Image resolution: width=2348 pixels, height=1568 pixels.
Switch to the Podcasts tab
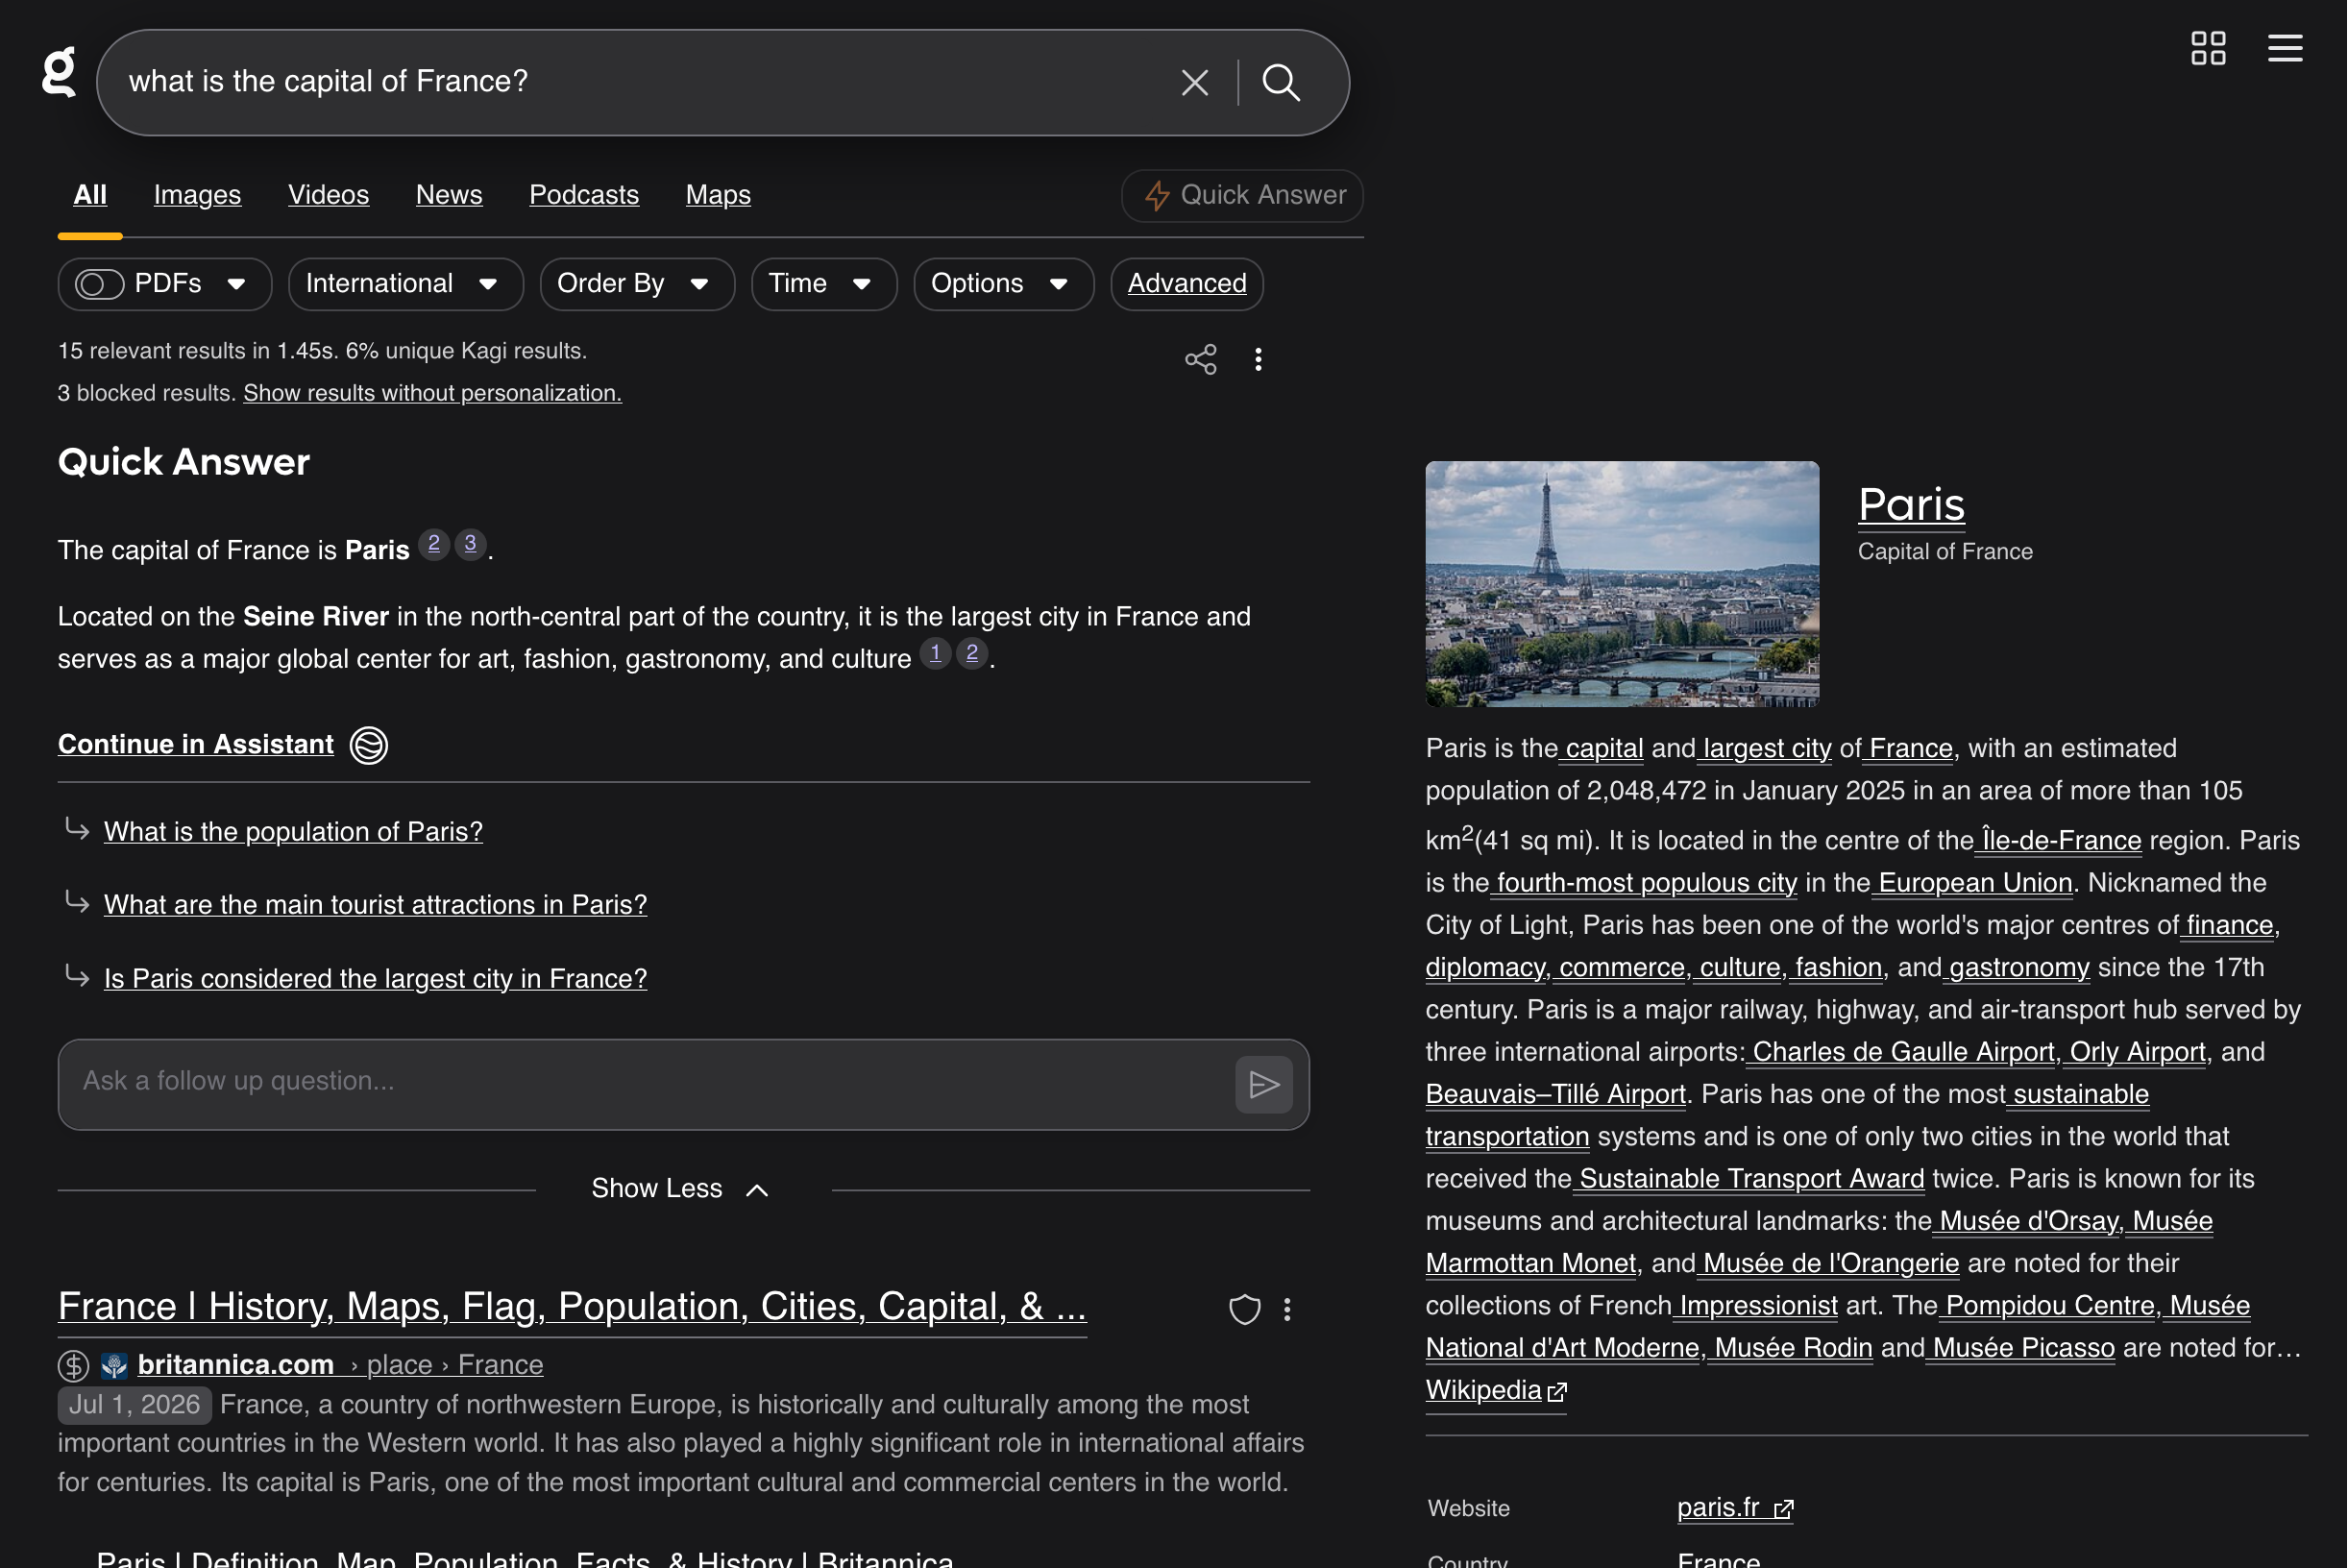click(584, 195)
